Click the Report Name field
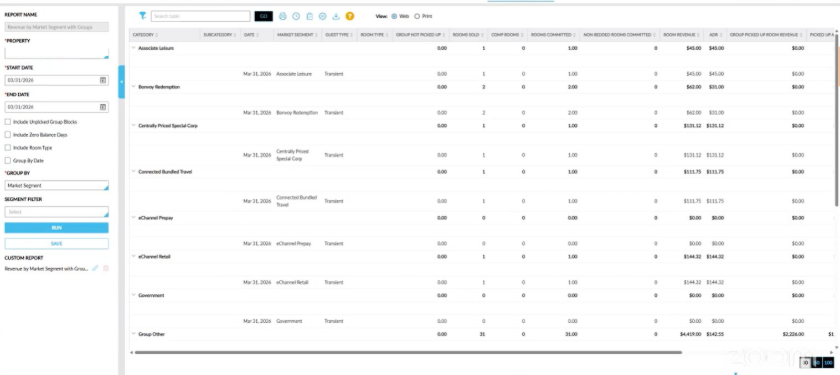840x375 pixels. point(57,27)
